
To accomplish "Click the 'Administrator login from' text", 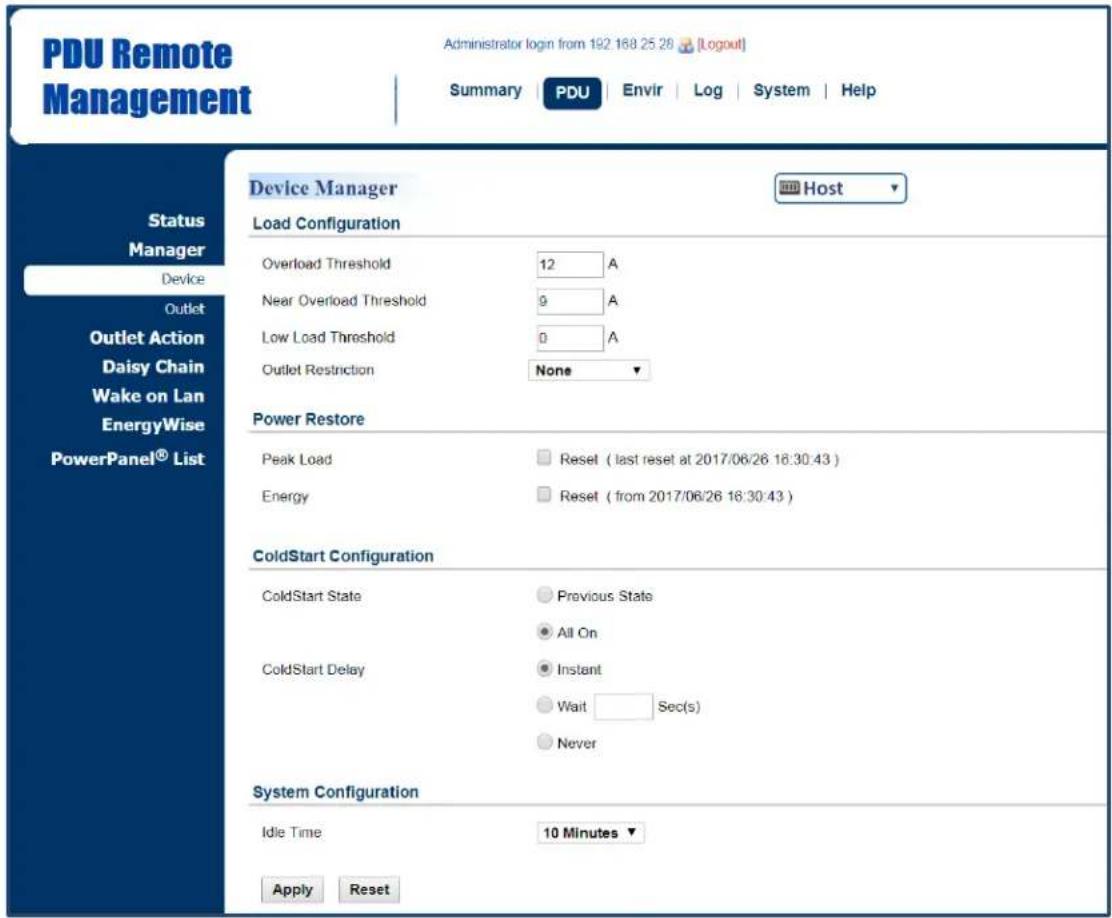I will 515,44.
